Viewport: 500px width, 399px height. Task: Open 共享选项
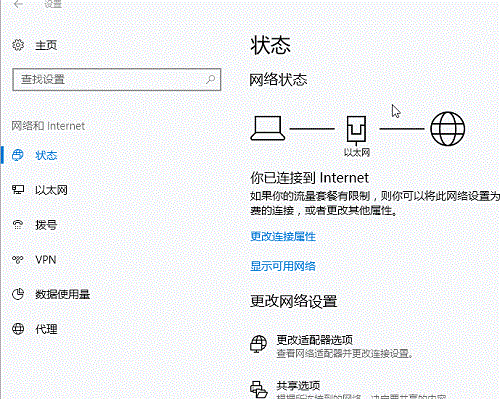298,386
